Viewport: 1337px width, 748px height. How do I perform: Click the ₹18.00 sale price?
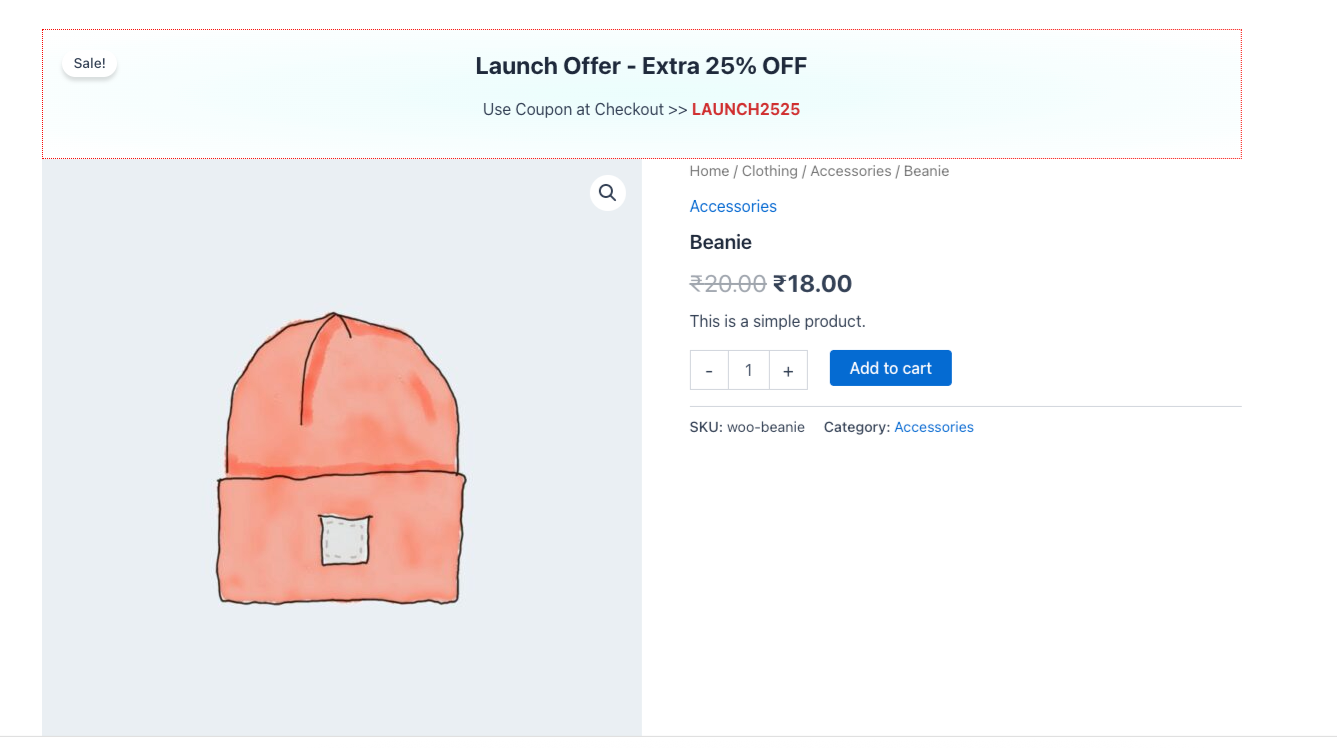pos(812,284)
